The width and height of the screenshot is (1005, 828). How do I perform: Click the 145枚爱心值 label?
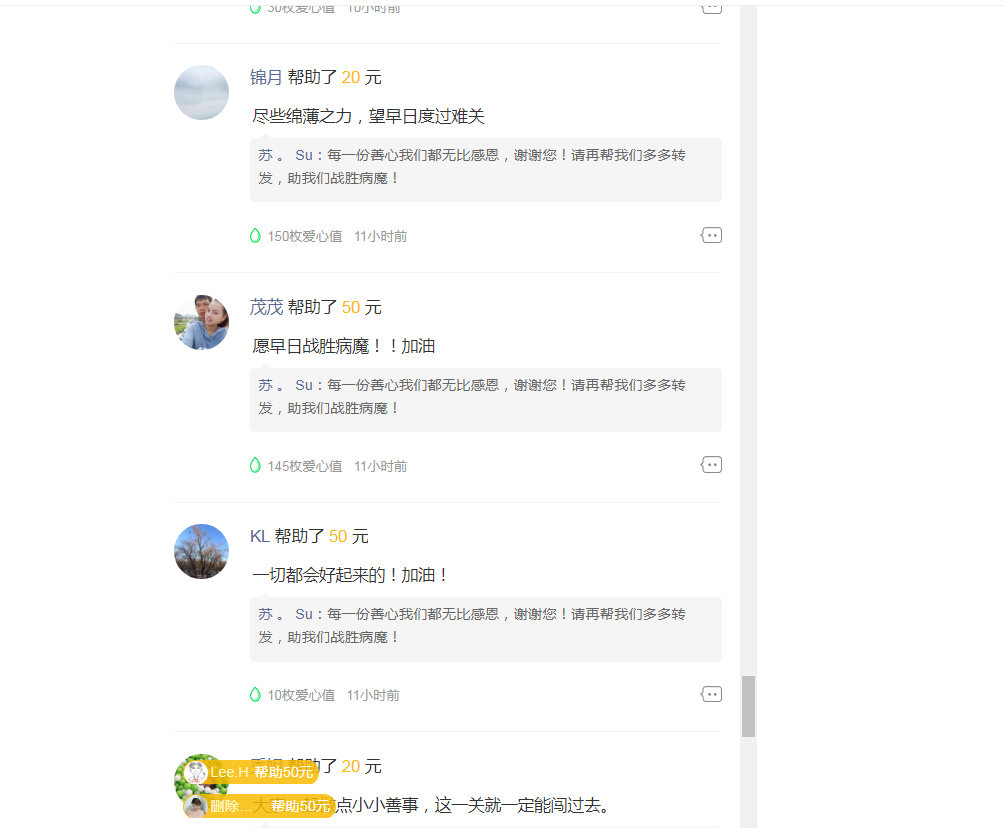pyautogui.click(x=304, y=466)
